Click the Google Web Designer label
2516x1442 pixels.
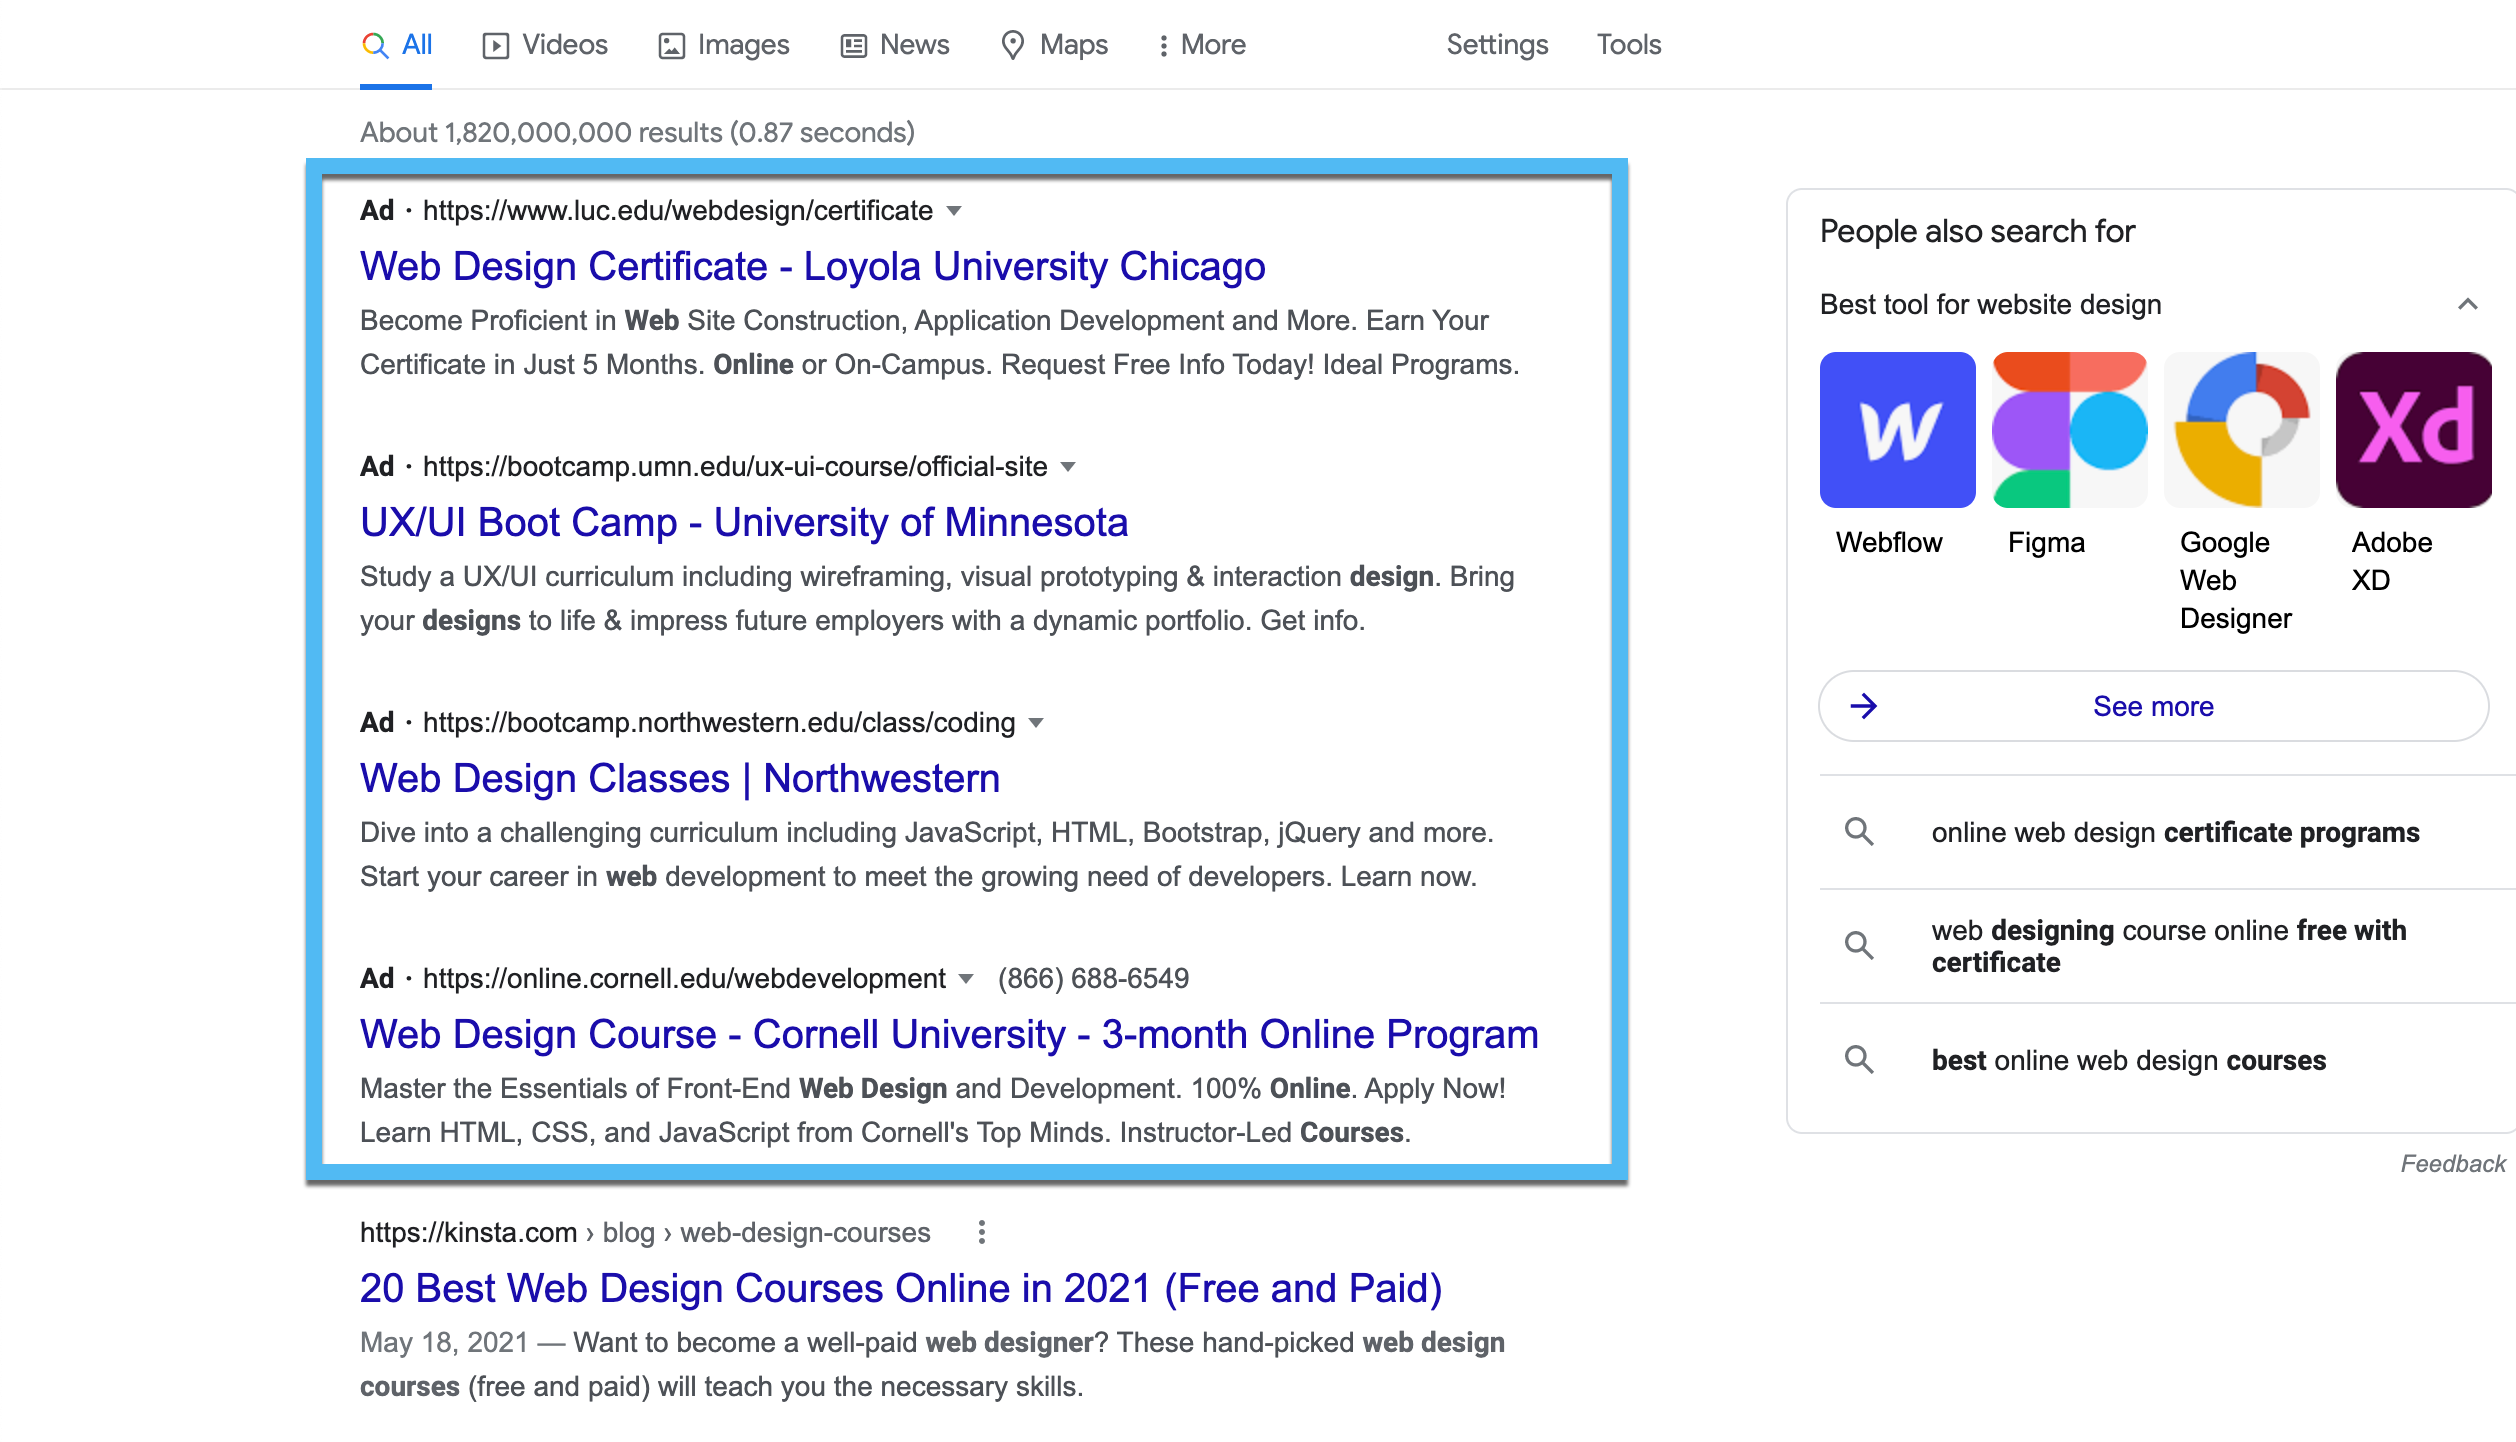pyautogui.click(x=2236, y=580)
